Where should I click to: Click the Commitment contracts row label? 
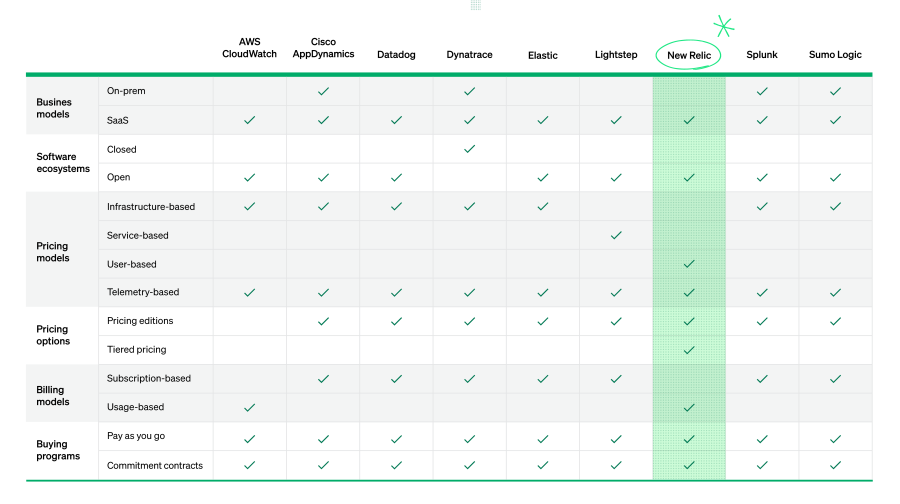155,465
